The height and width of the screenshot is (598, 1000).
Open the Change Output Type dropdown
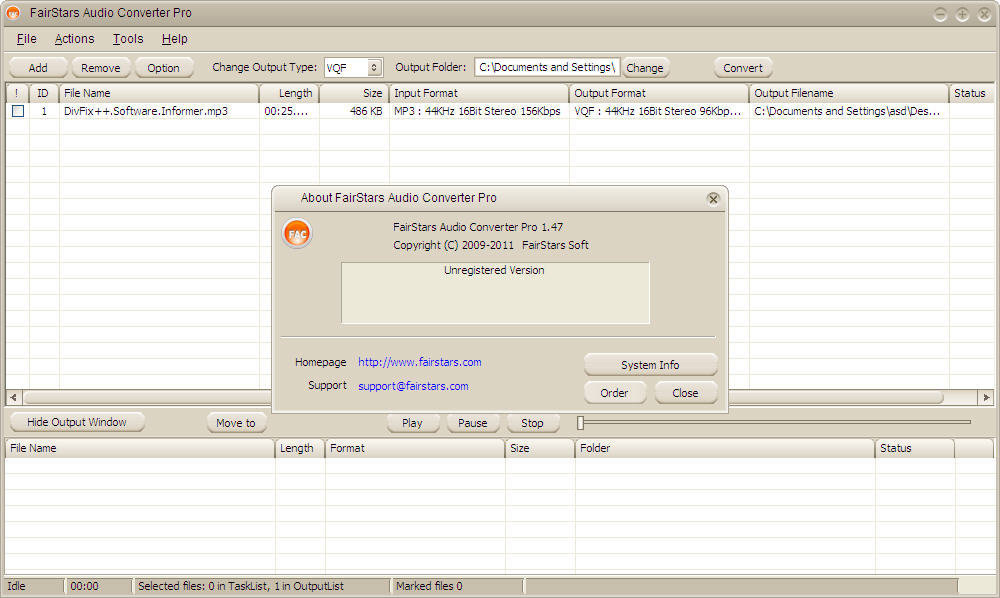pyautogui.click(x=374, y=67)
